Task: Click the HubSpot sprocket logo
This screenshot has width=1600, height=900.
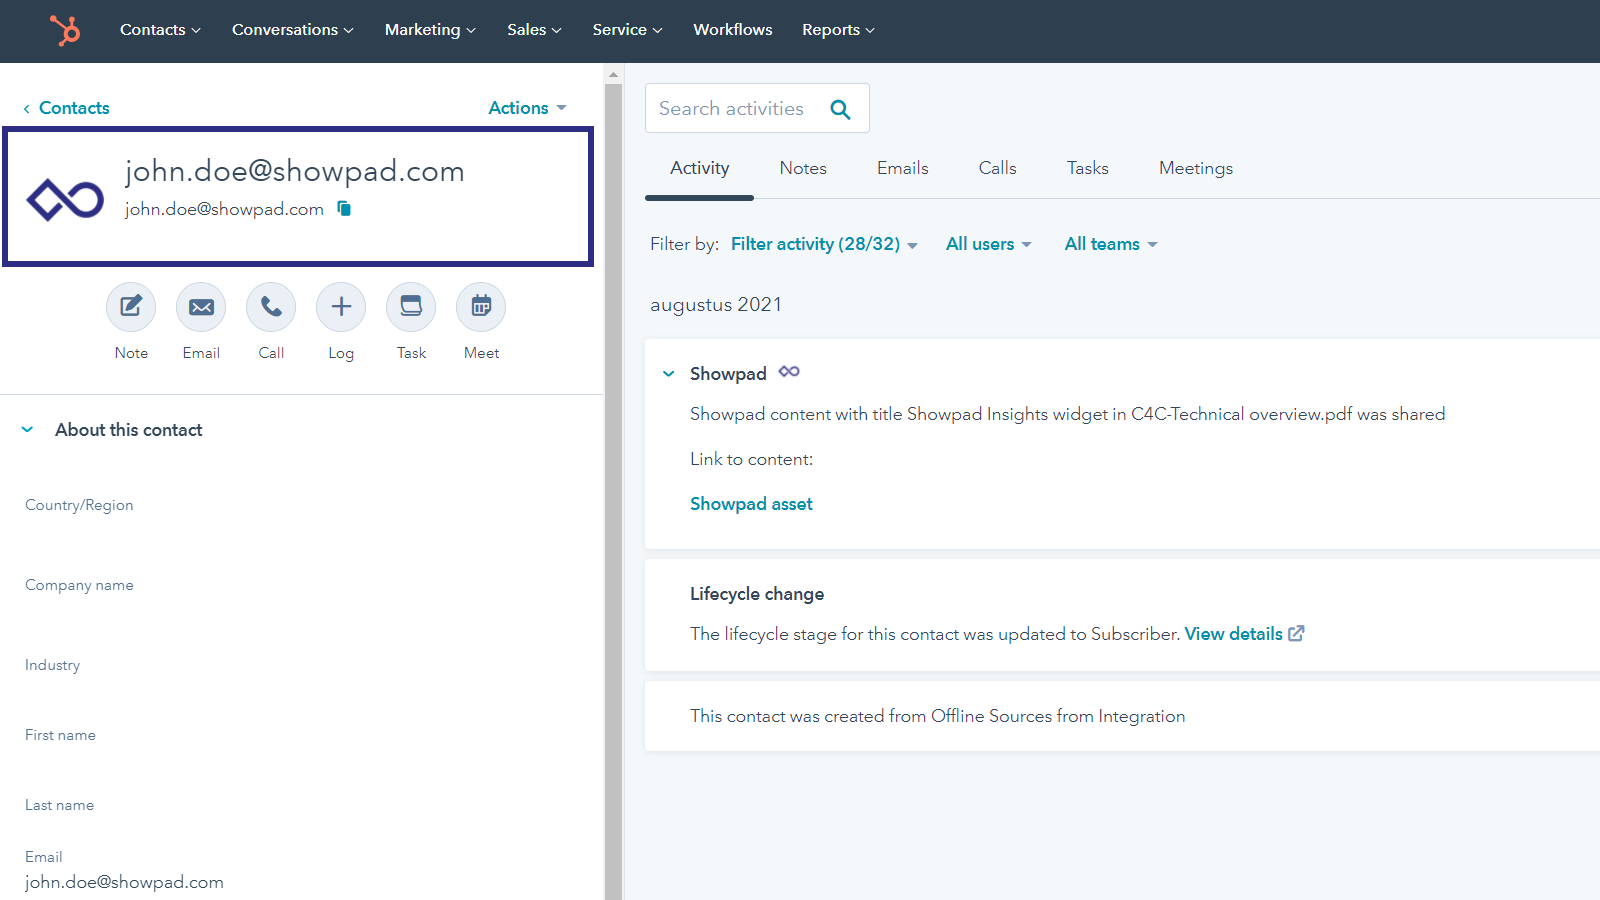Action: (x=66, y=30)
